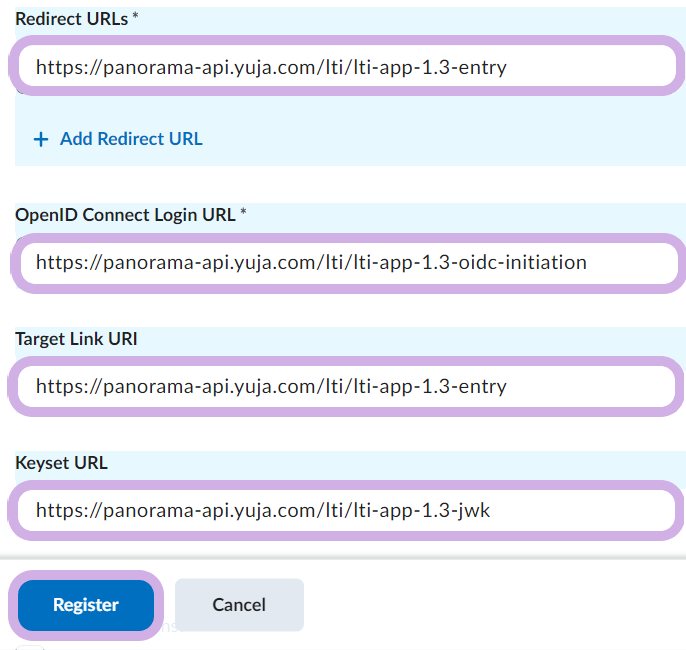Click the lti-app-1.3-oidc-initiation URL text

pyautogui.click(x=467, y=263)
